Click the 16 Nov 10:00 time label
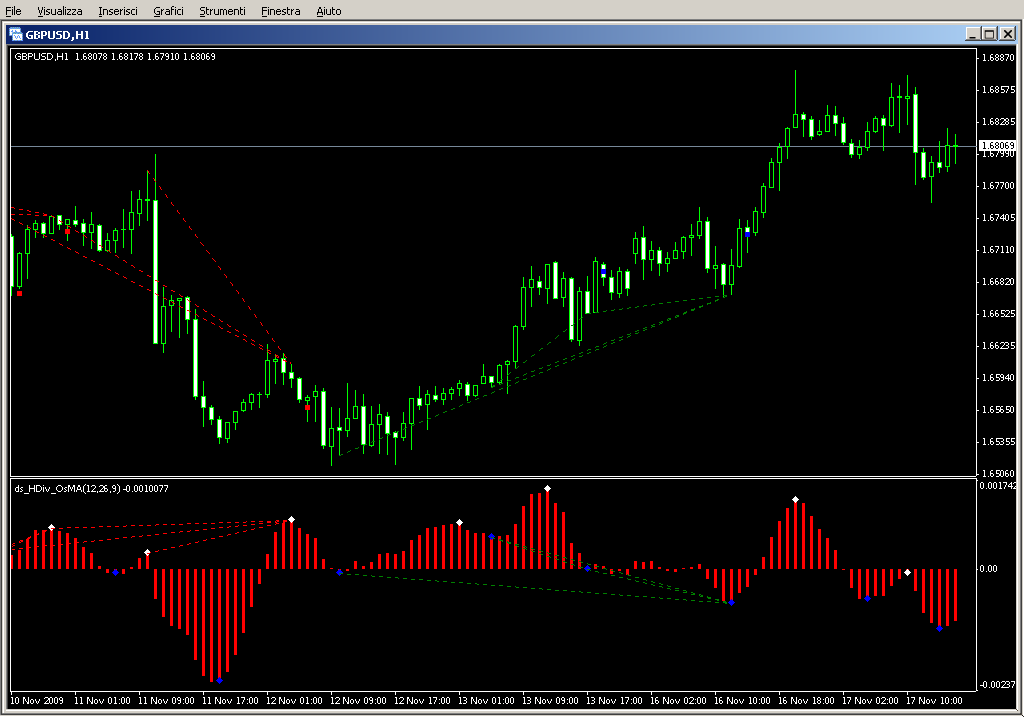Image resolution: width=1024 pixels, height=717 pixels. pos(742,701)
